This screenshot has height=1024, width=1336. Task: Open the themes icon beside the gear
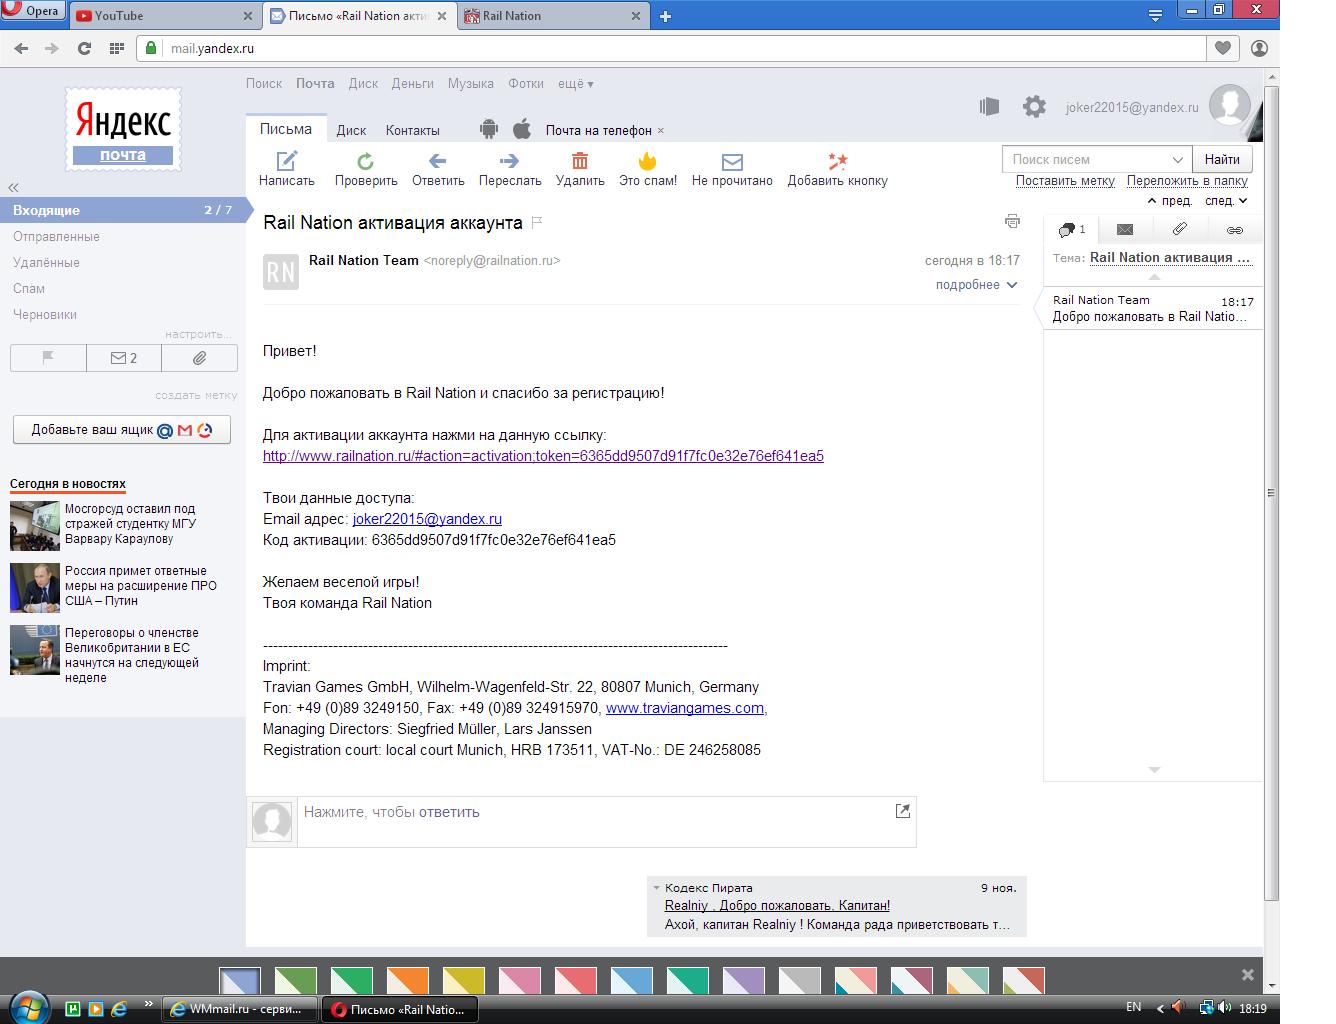coord(989,107)
